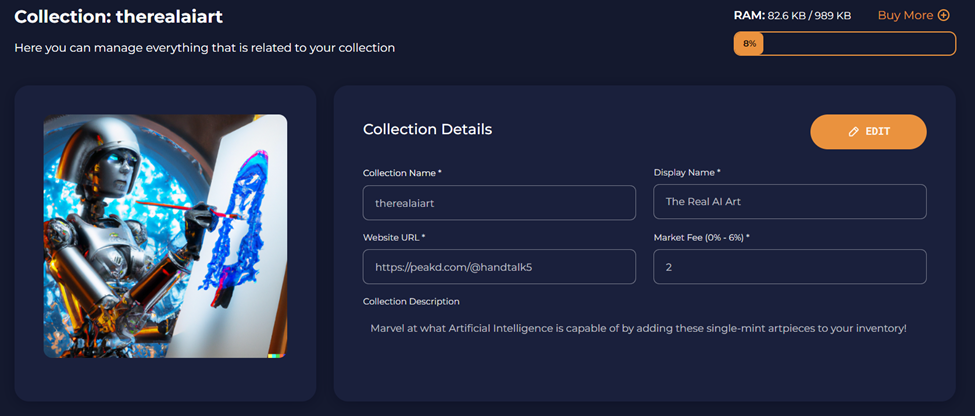Click the empty part of the RAM bar

[x=859, y=44]
